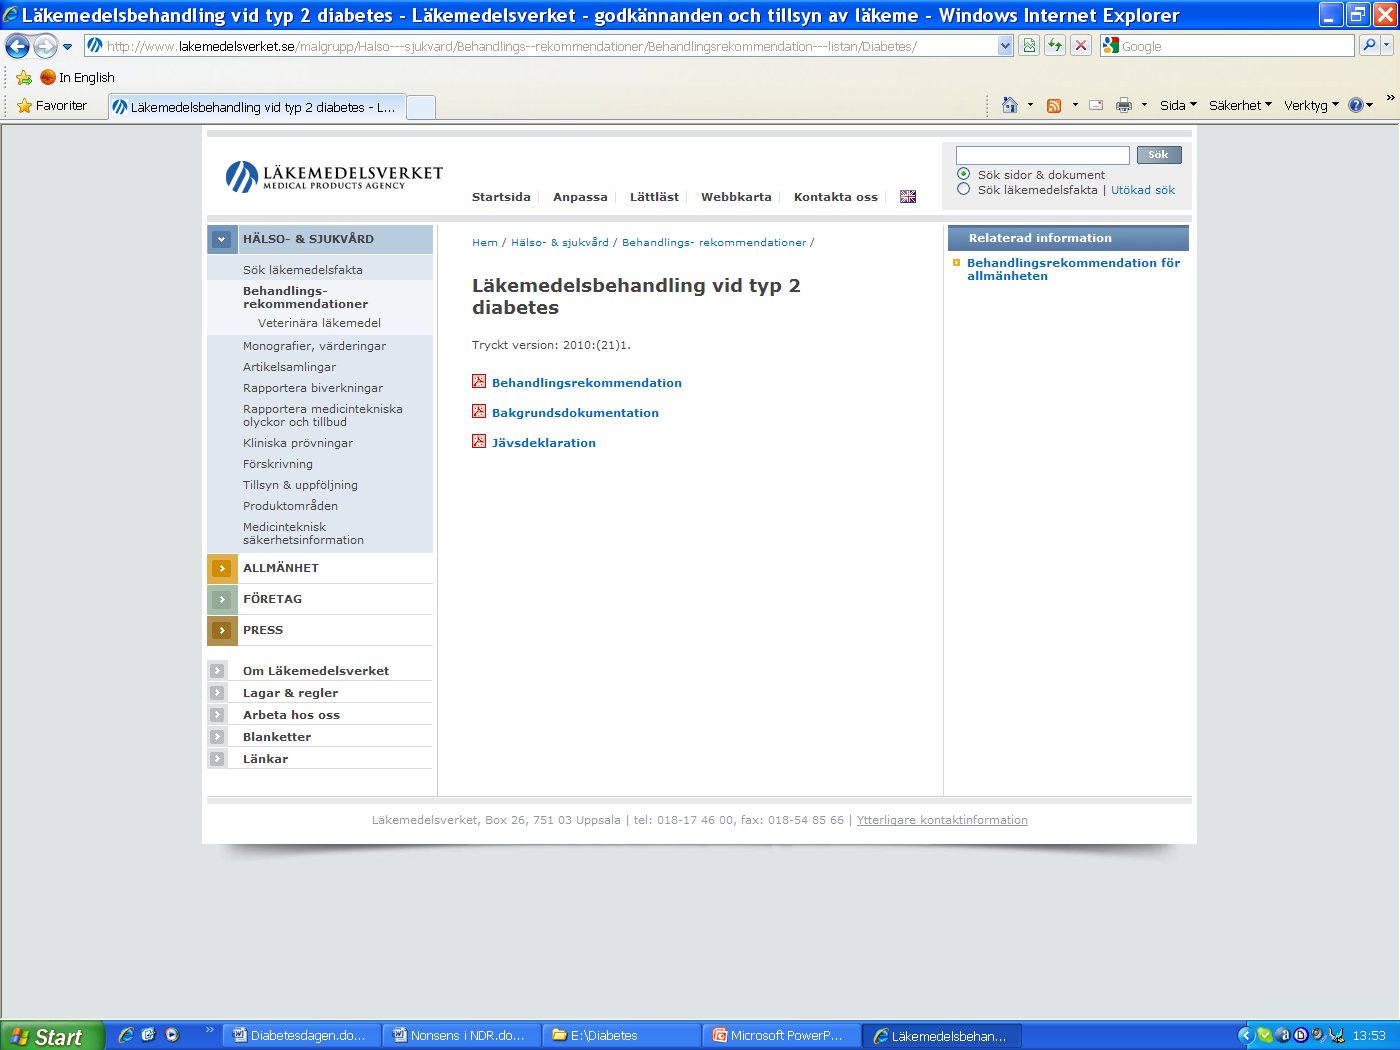Screen dimensions: 1400x1050
Task: Open the Säkerhet menu
Action: tap(1240, 105)
